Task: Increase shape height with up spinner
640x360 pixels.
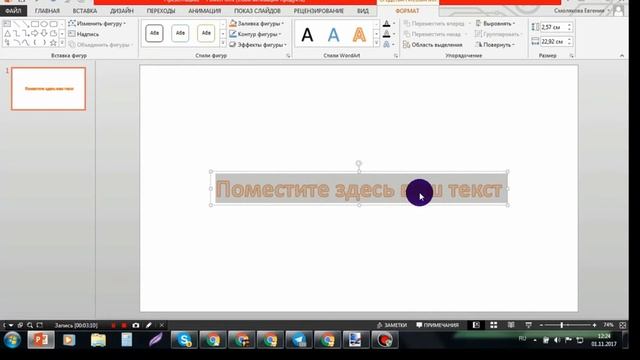Action: pos(569,25)
